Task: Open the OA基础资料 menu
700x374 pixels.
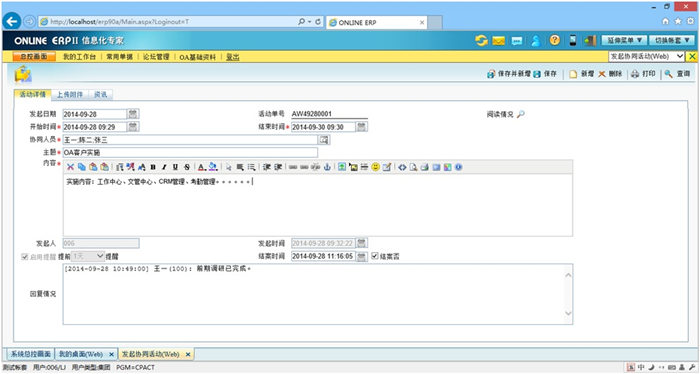Action: (197, 57)
